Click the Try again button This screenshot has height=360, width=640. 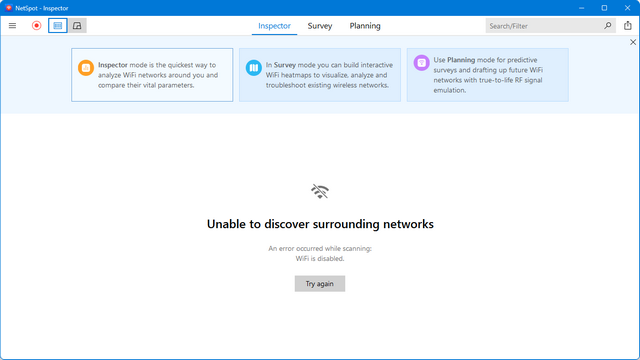(320, 284)
